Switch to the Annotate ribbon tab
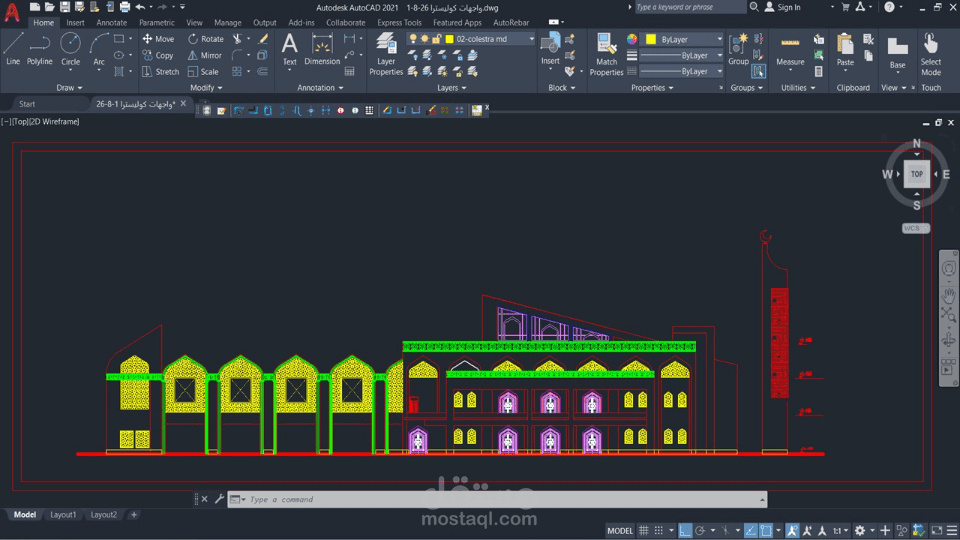Image resolution: width=960 pixels, height=540 pixels. [x=111, y=23]
